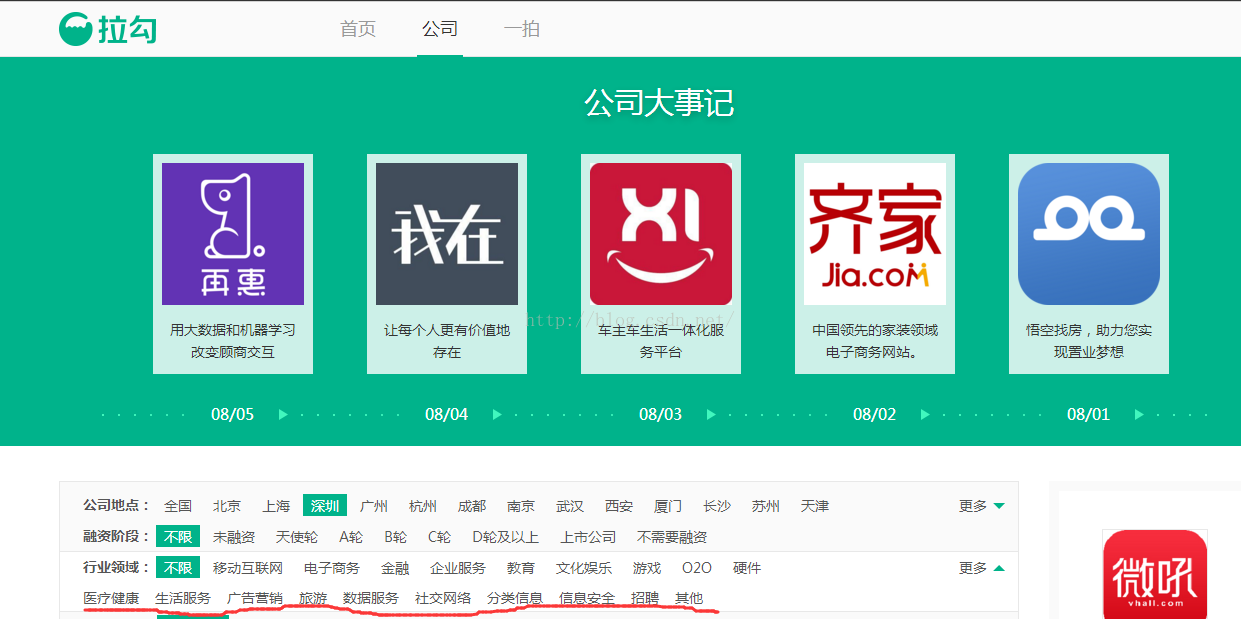The height and width of the screenshot is (619, 1241).
Task: Filter location to 南京
Action: [521, 506]
